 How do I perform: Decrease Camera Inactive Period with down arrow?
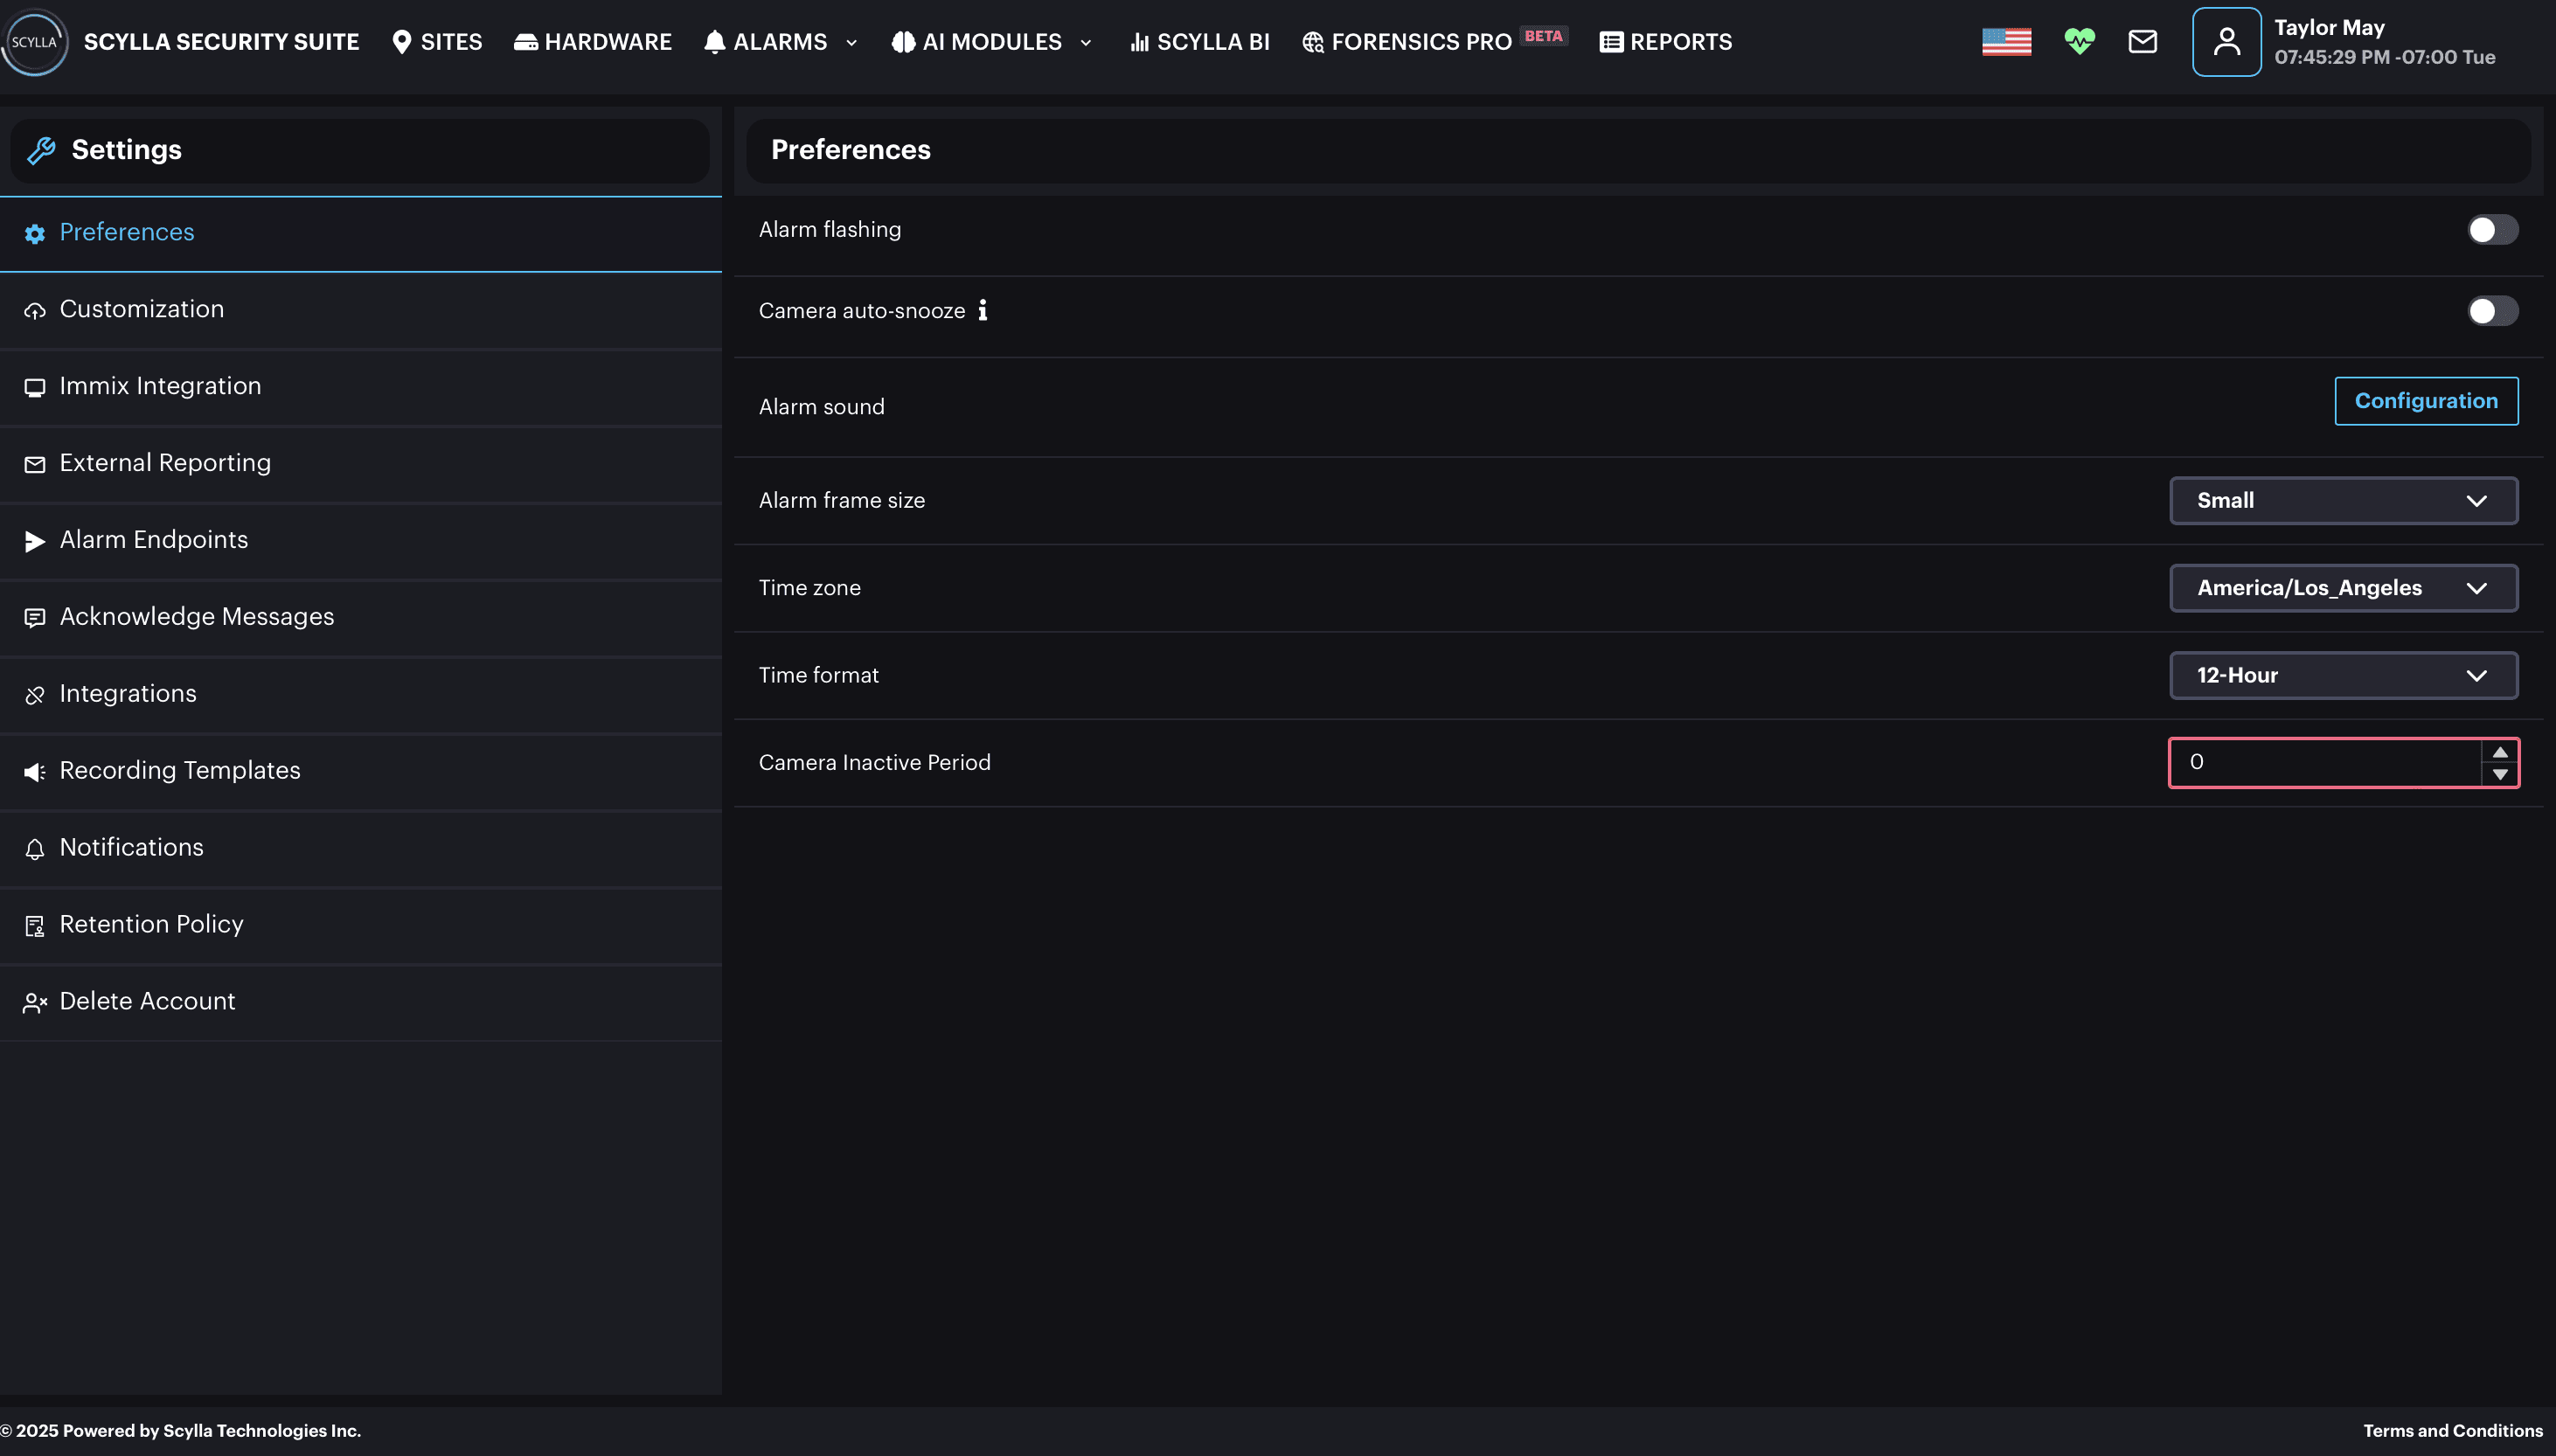tap(2499, 774)
